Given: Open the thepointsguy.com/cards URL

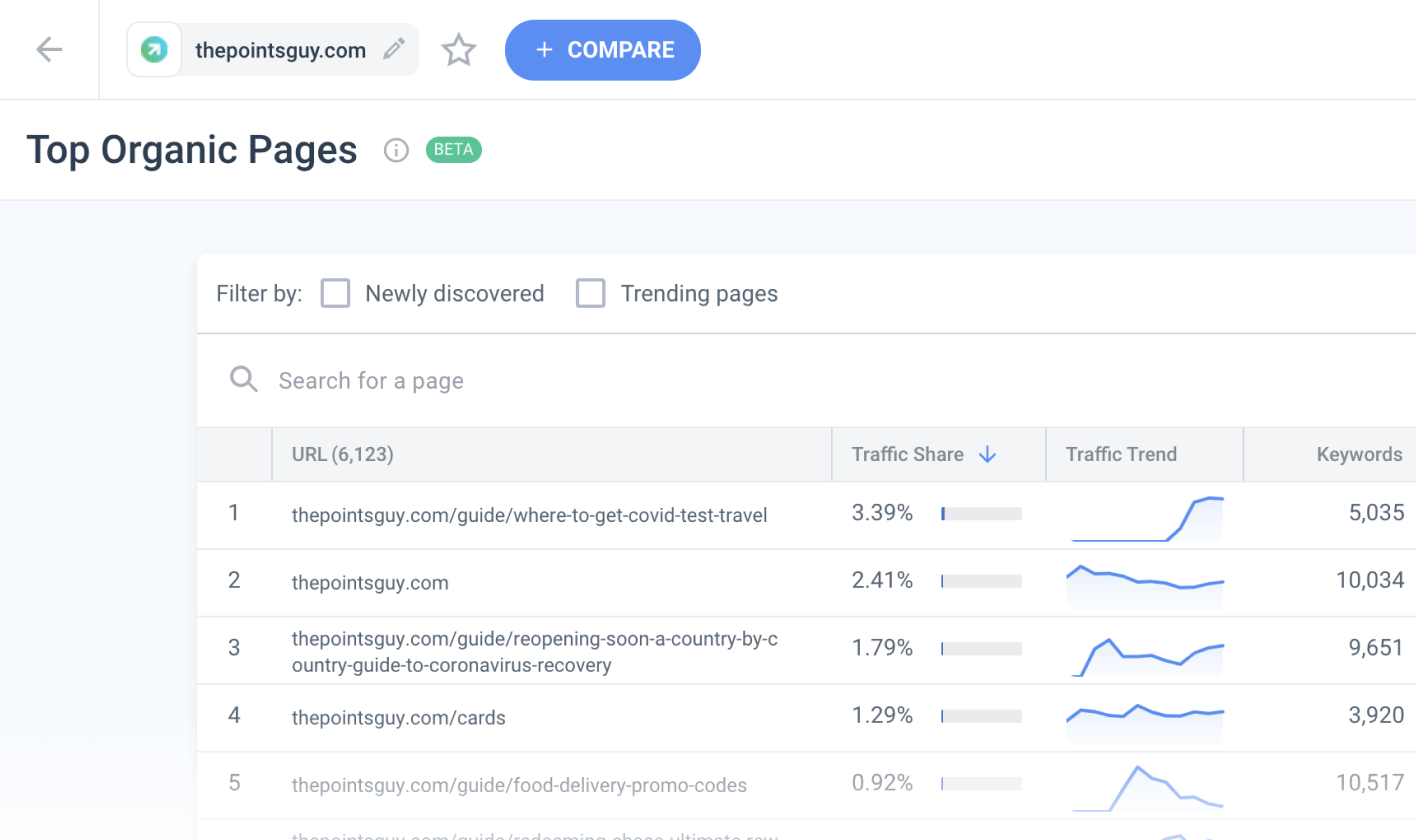Looking at the screenshot, I should pyautogui.click(x=398, y=717).
